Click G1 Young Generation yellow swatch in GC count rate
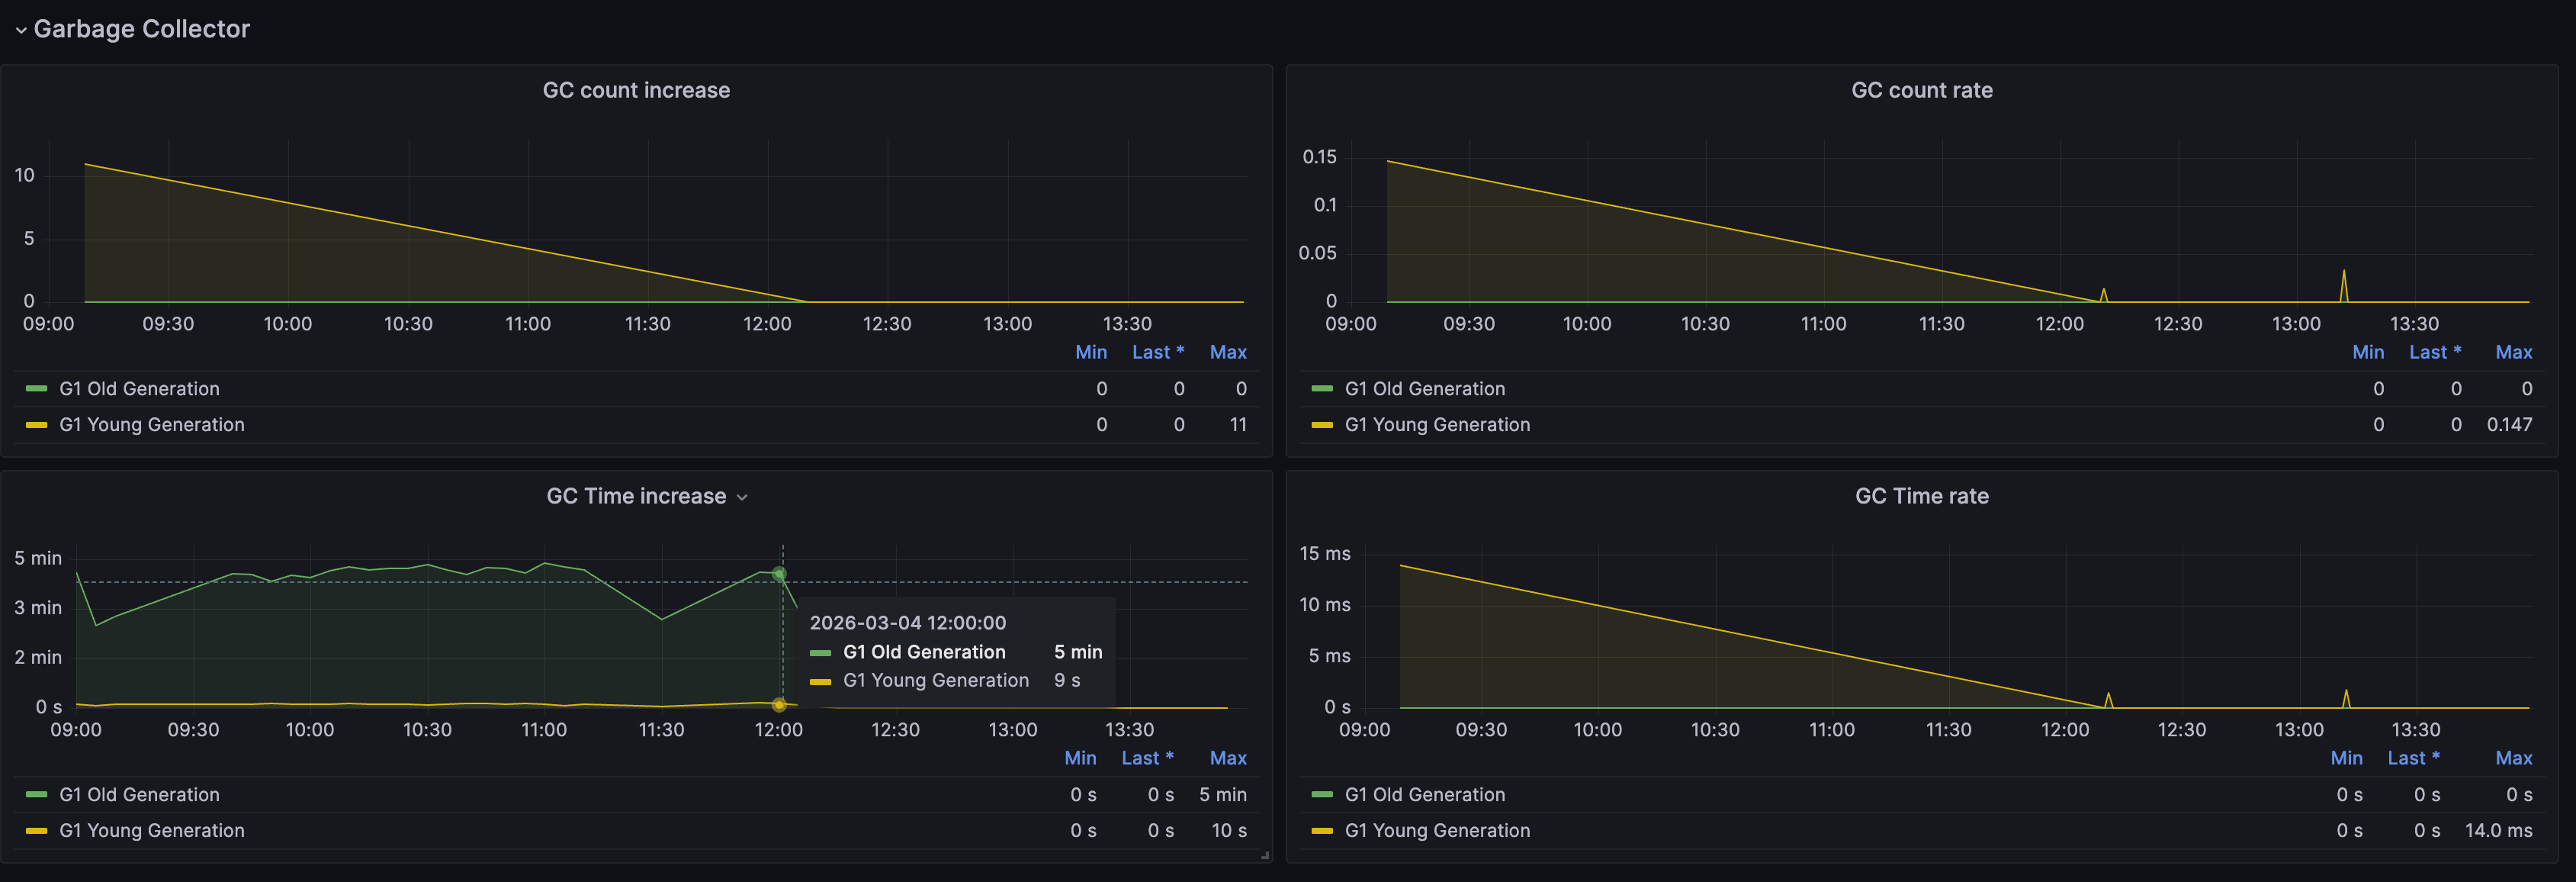 pyautogui.click(x=1322, y=425)
